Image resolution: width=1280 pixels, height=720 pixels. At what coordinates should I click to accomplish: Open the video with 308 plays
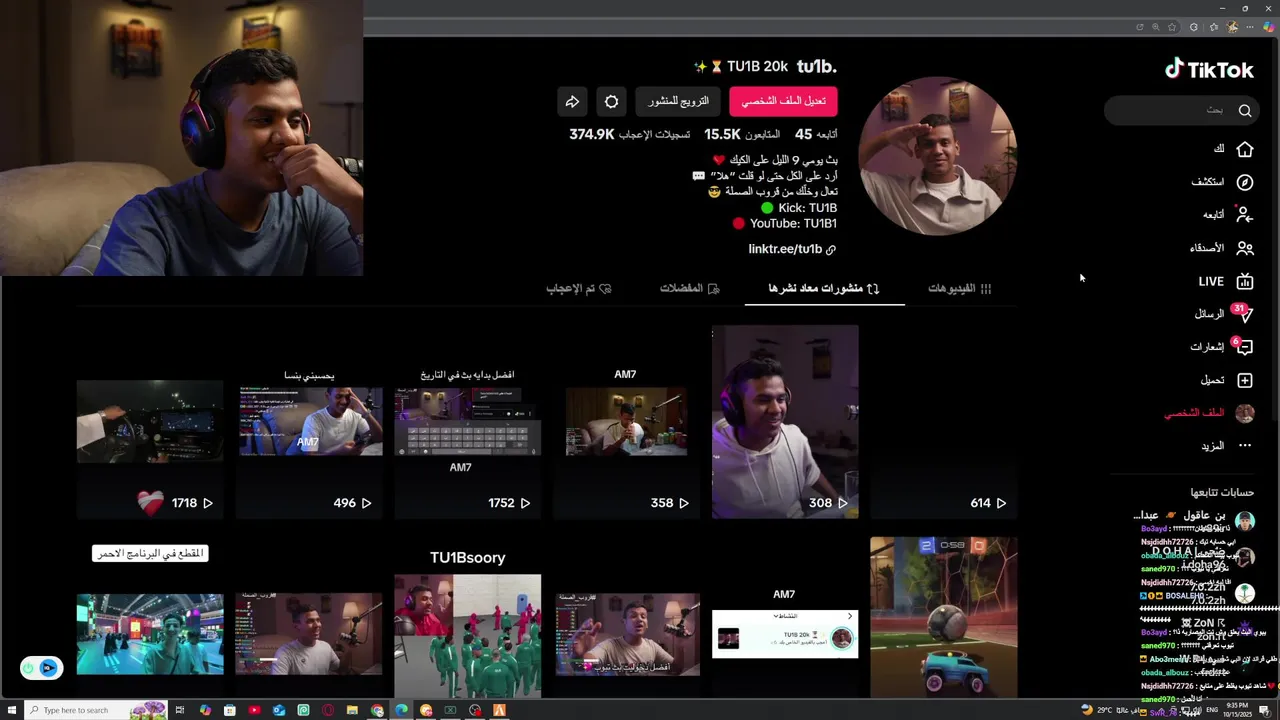(785, 422)
